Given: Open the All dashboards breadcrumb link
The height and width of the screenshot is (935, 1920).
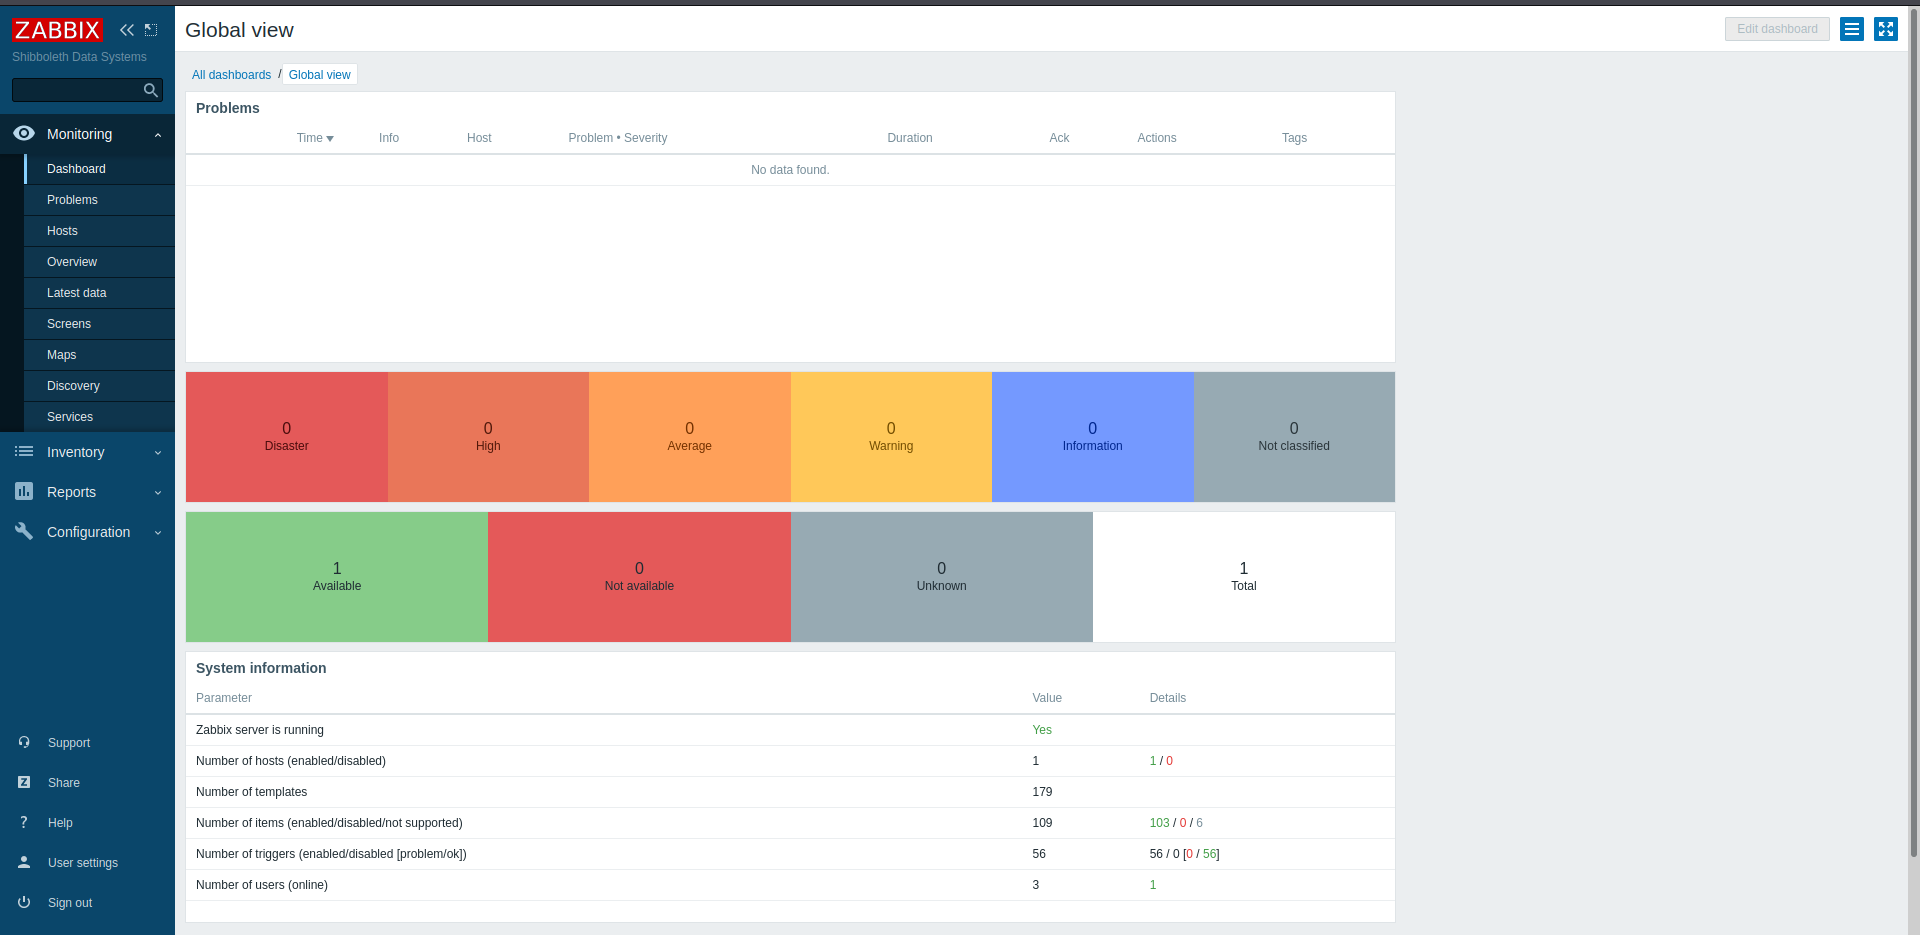Looking at the screenshot, I should (231, 75).
